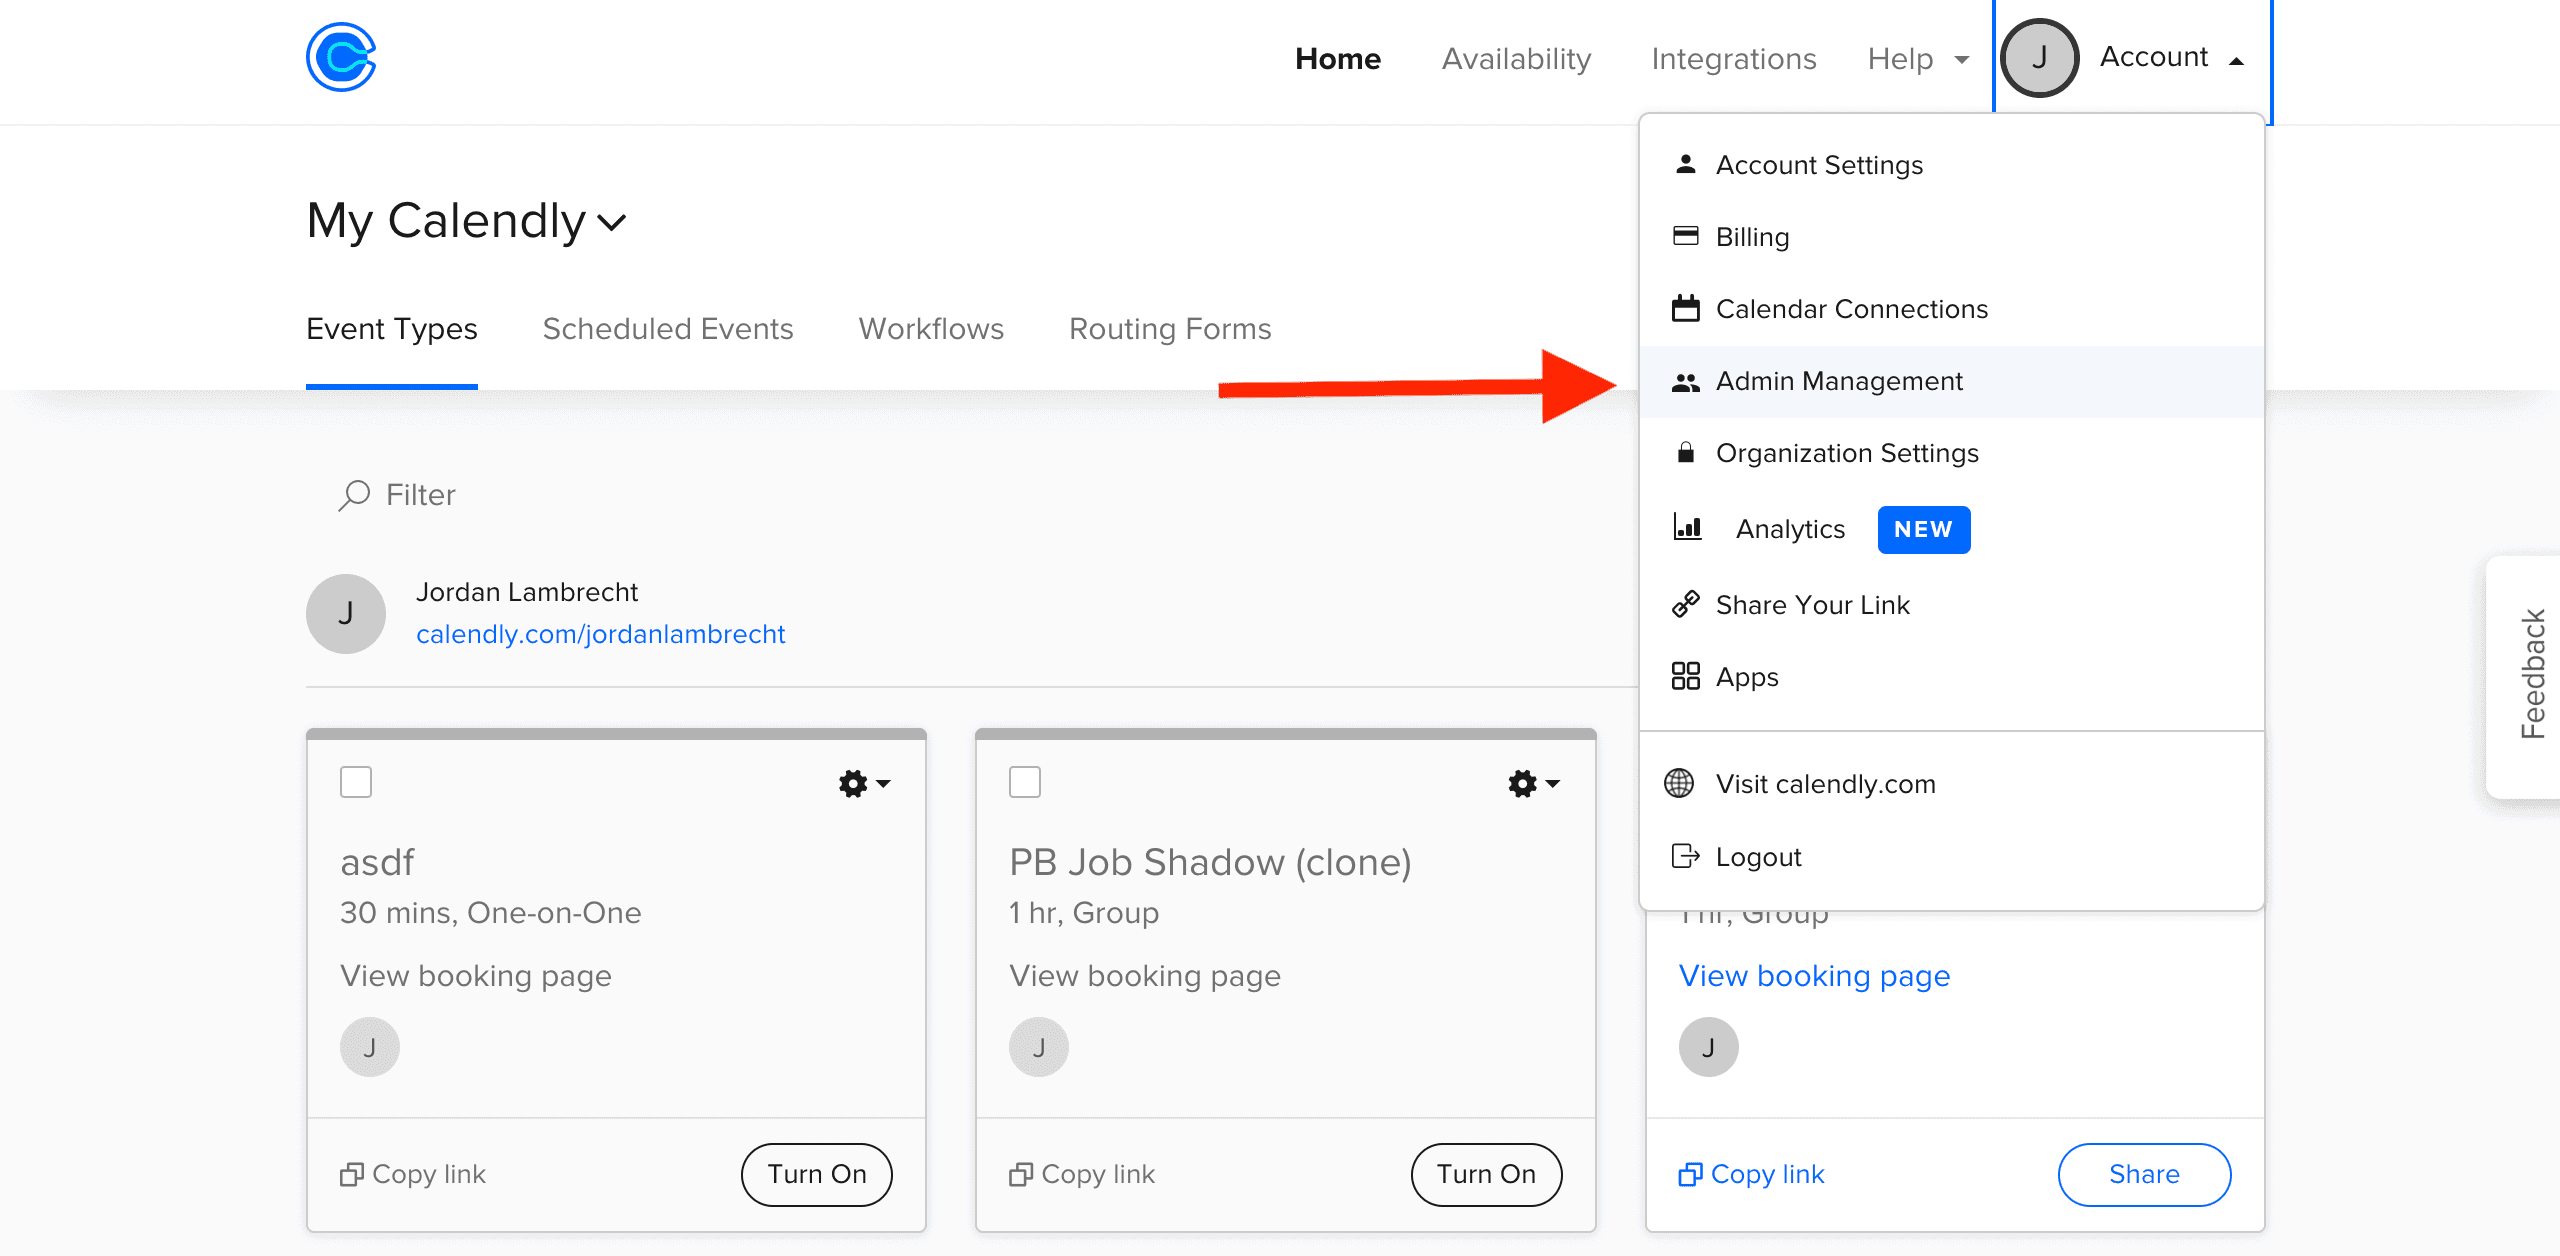
Task: Open blue View booking page link
Action: point(1814,975)
